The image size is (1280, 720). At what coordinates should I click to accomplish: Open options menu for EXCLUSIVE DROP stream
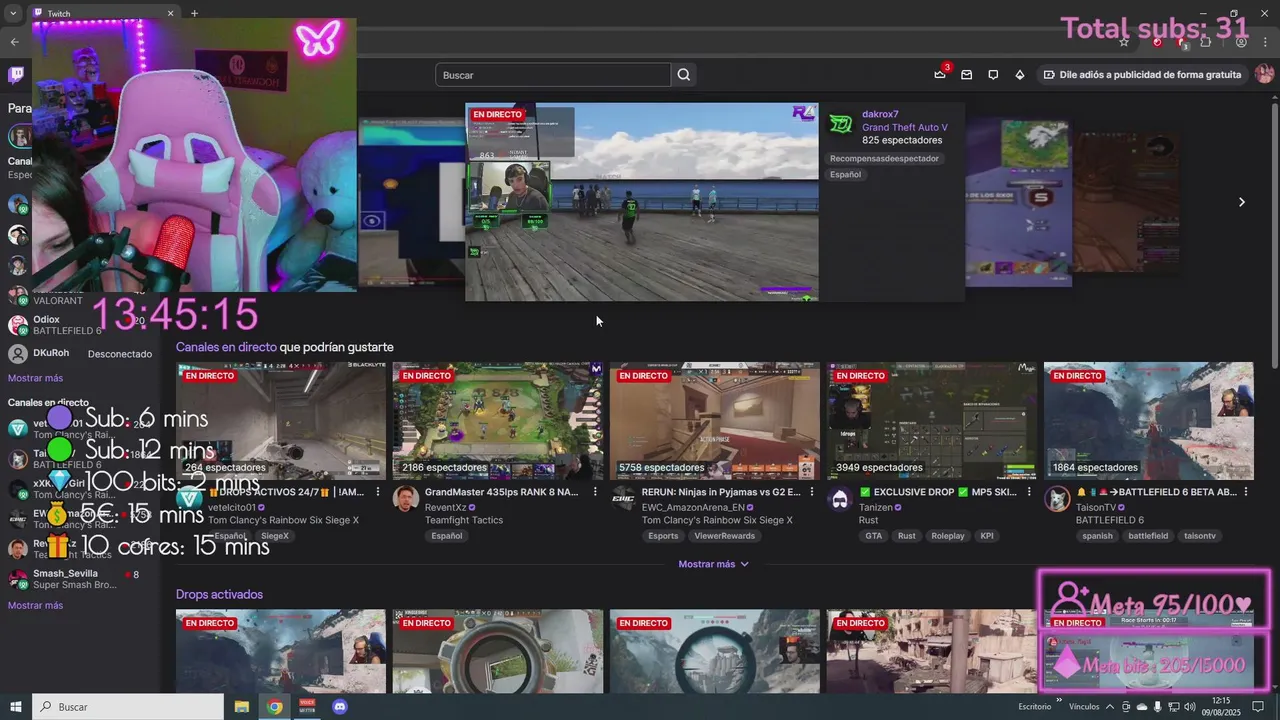(1029, 492)
